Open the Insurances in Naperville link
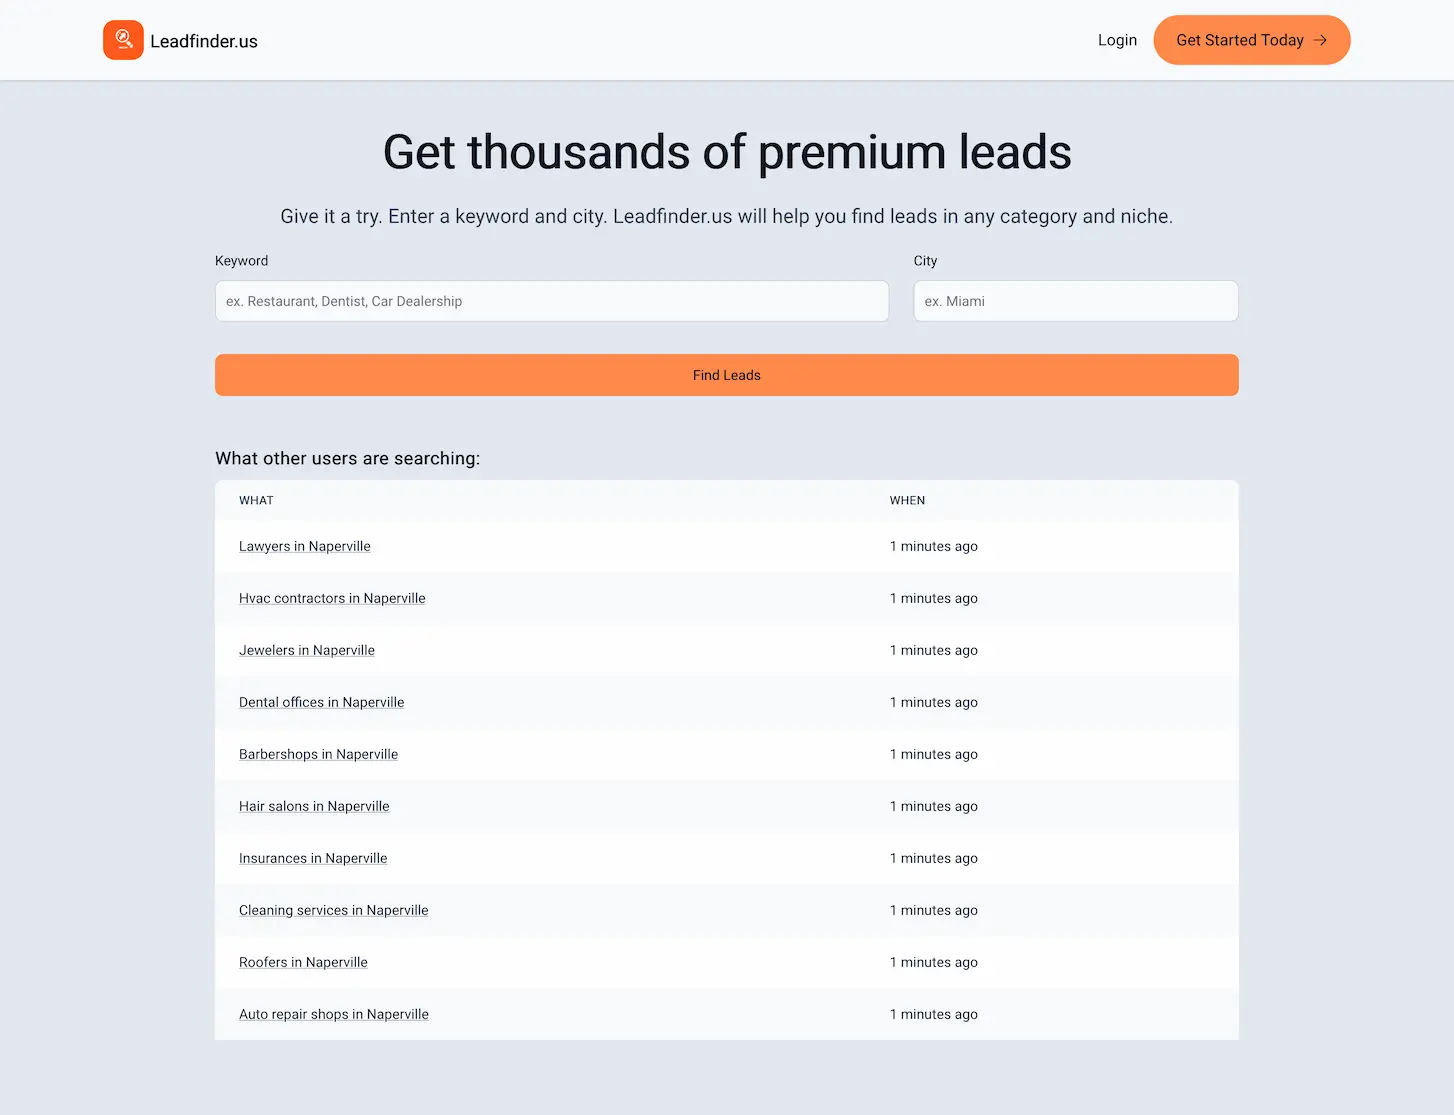The width and height of the screenshot is (1454, 1115). tap(312, 858)
